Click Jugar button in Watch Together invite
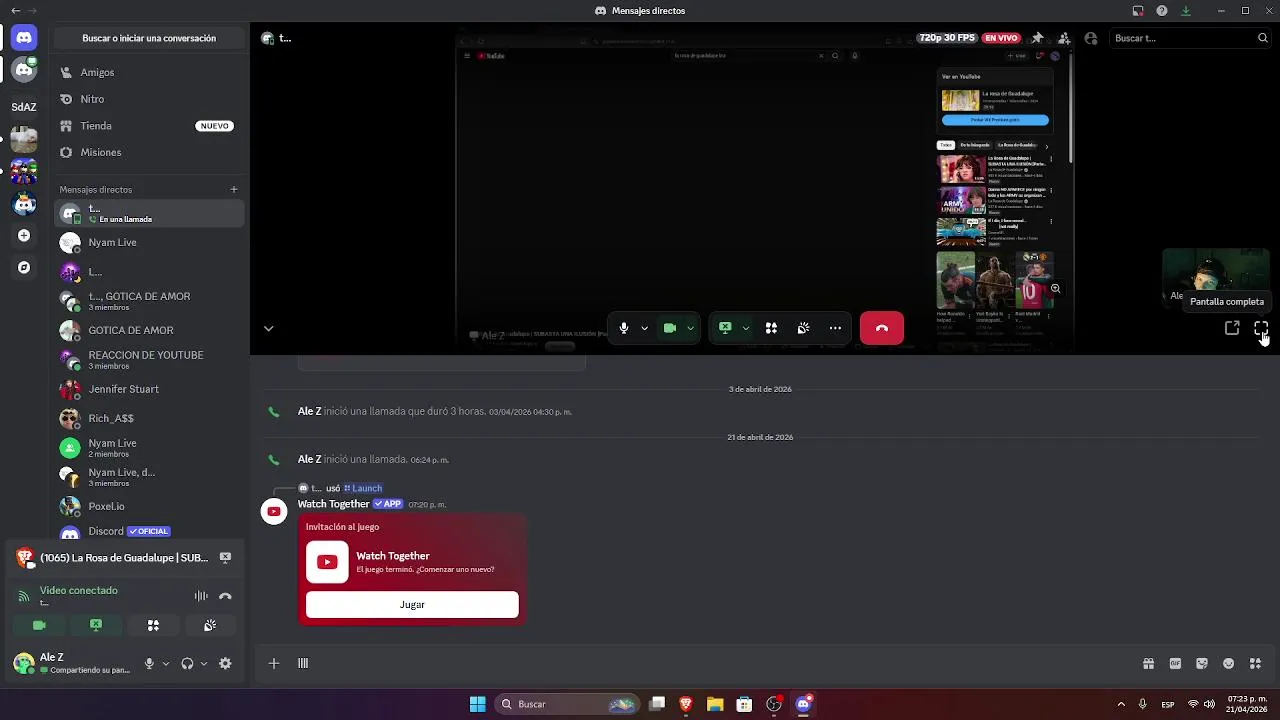This screenshot has height=720, width=1280. click(412, 604)
